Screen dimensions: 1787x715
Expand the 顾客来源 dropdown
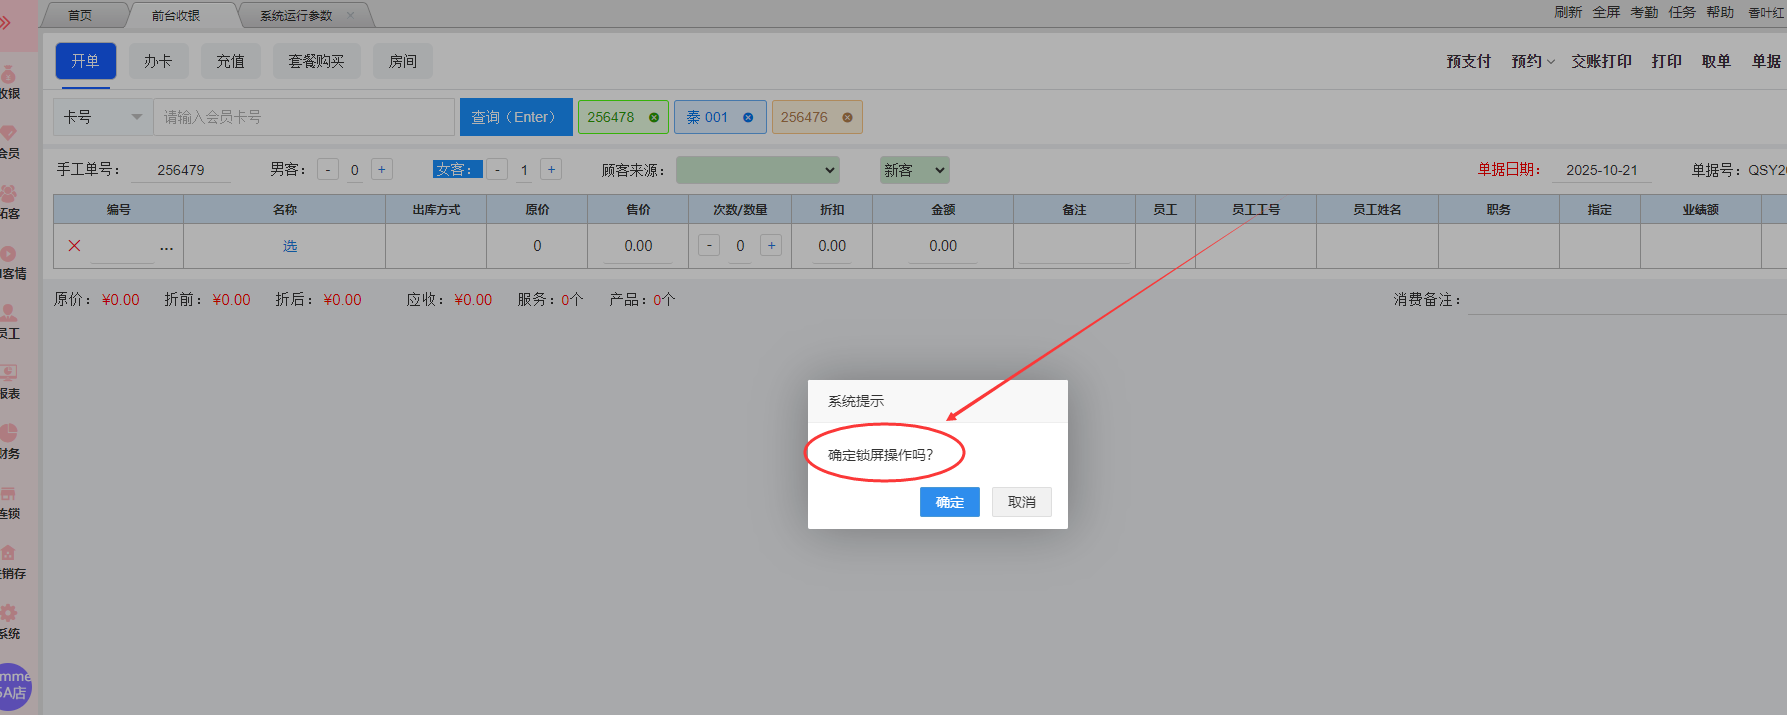(x=757, y=170)
